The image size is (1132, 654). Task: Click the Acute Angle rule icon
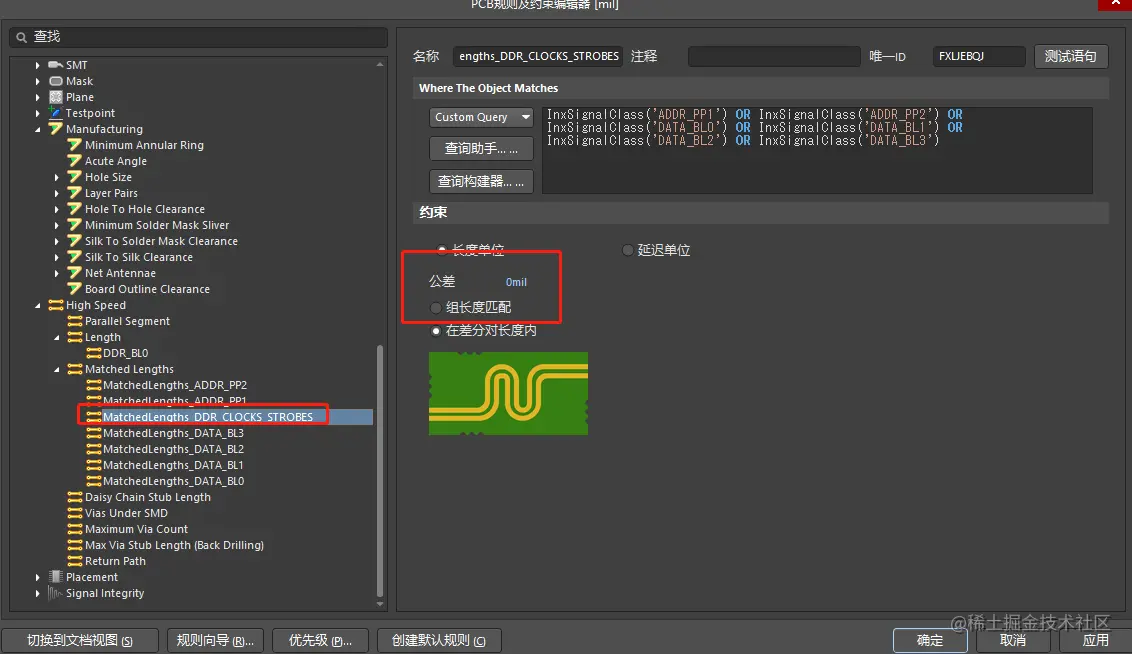coord(74,160)
